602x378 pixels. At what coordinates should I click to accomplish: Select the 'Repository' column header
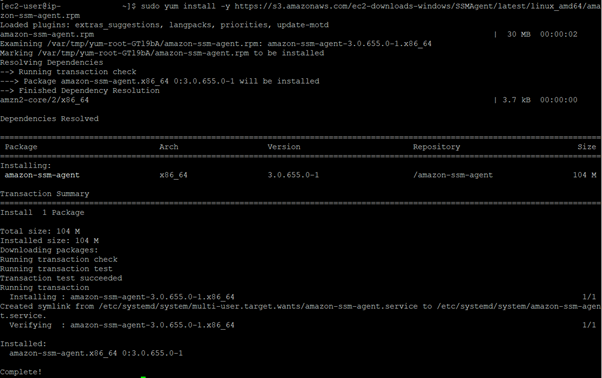click(436, 147)
